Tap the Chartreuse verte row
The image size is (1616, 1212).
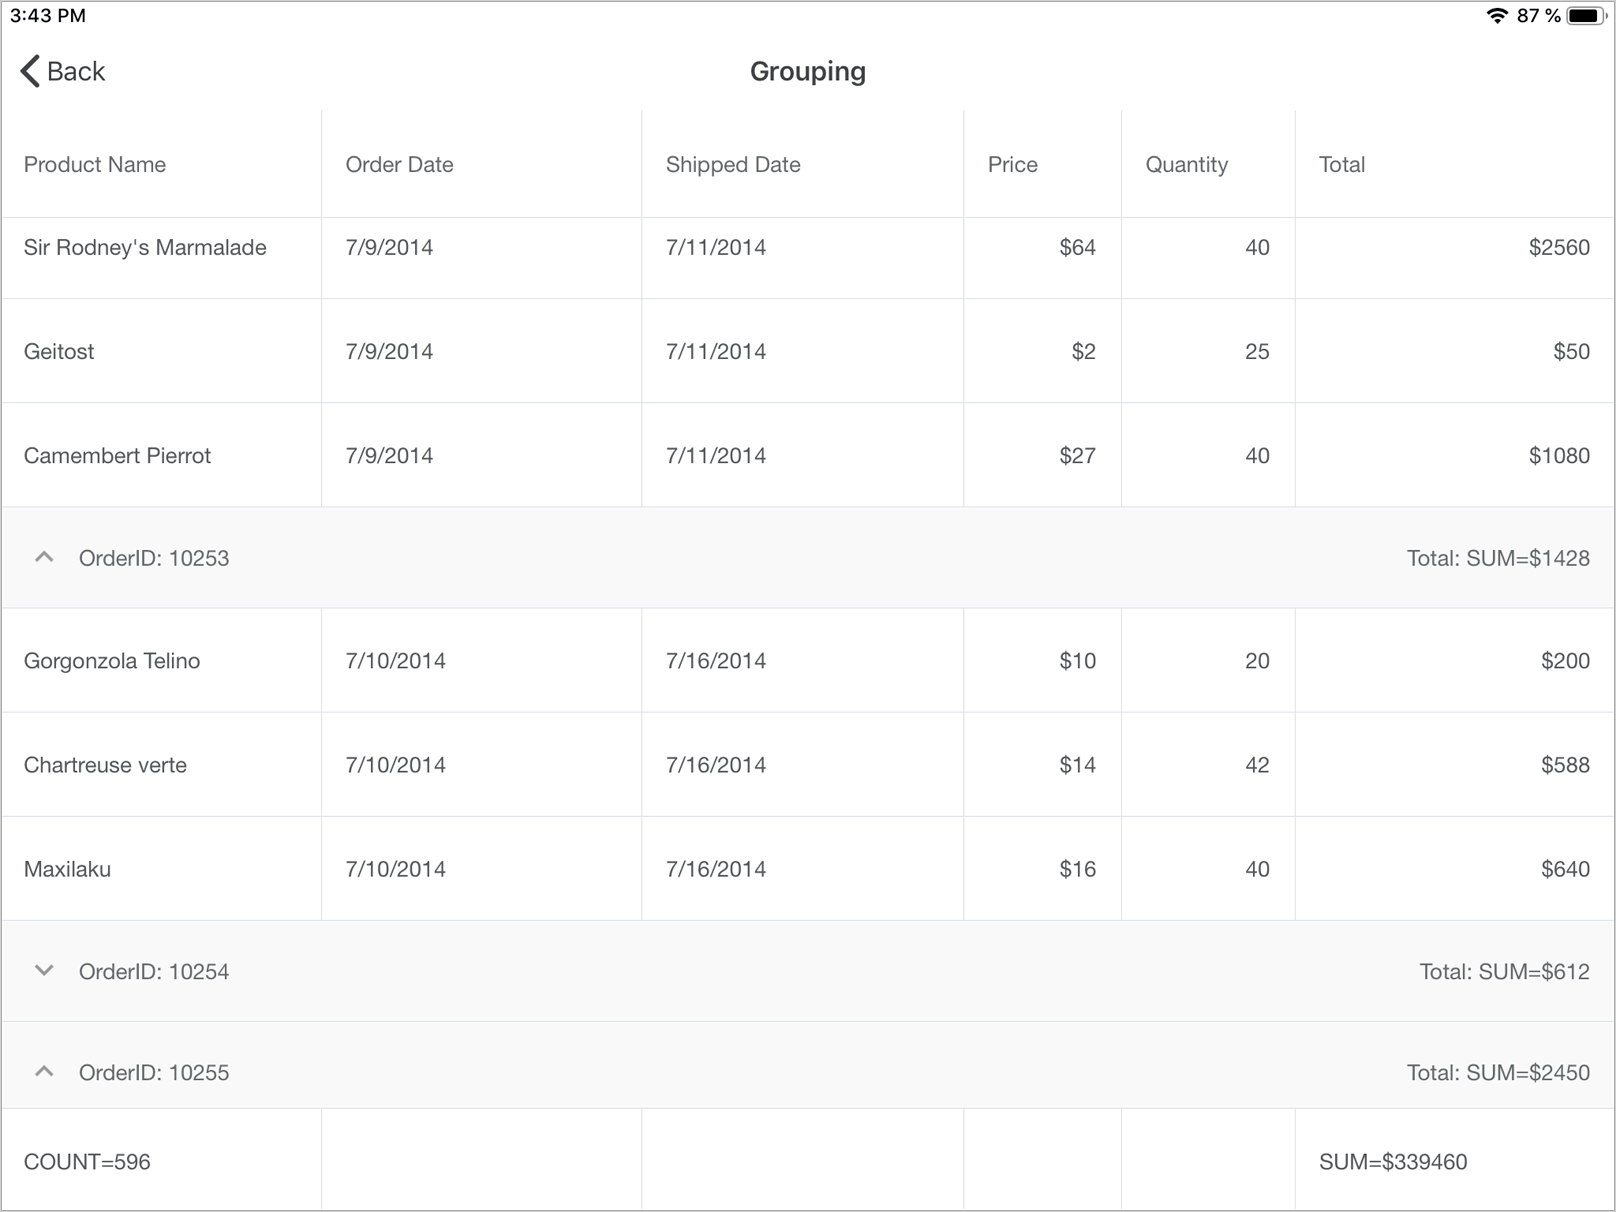pyautogui.click(x=105, y=765)
